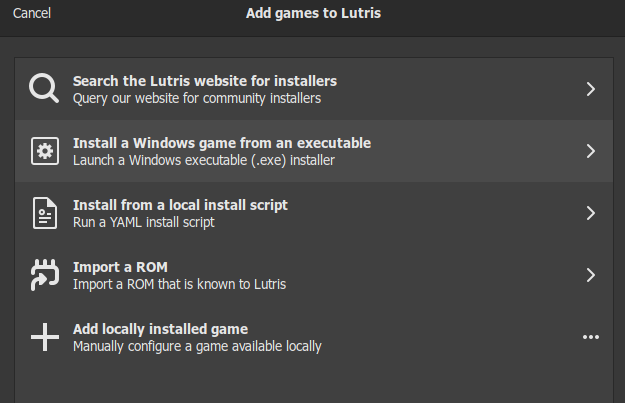Click 'Query our website for community installers'
The width and height of the screenshot is (625, 403).
click(197, 98)
